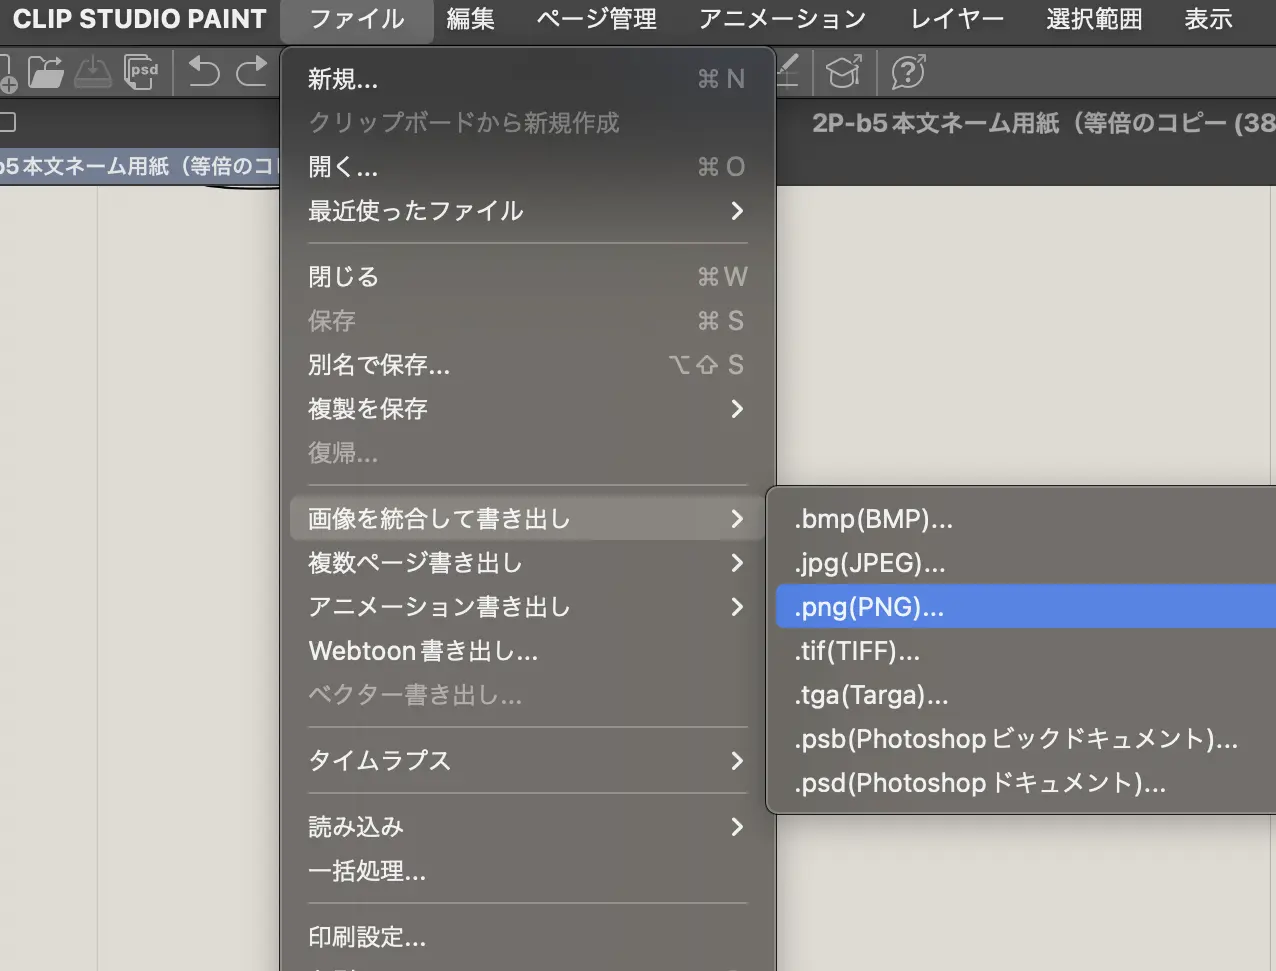Click the open folder toolbar icon

(x=45, y=72)
